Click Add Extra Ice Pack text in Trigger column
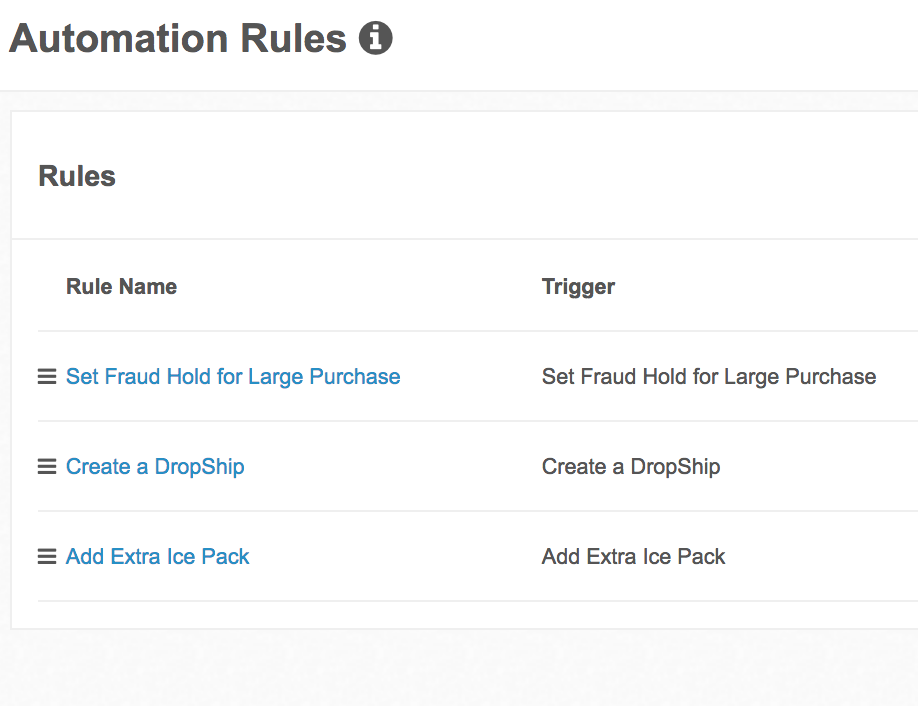The image size is (918, 706). click(x=634, y=557)
